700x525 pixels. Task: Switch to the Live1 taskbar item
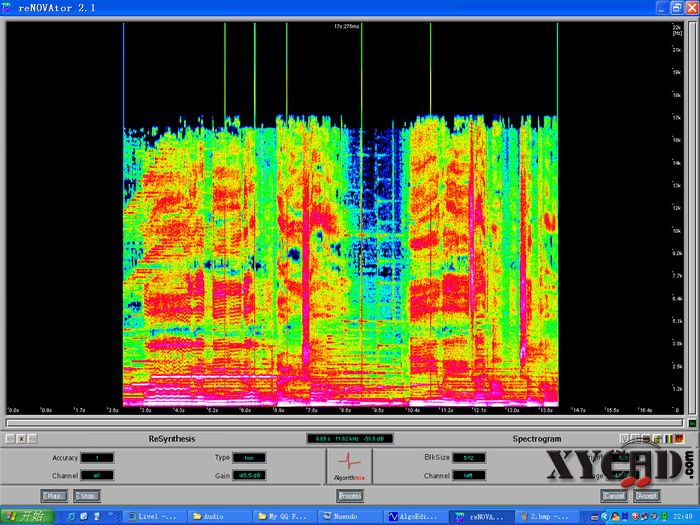pyautogui.click(x=152, y=517)
